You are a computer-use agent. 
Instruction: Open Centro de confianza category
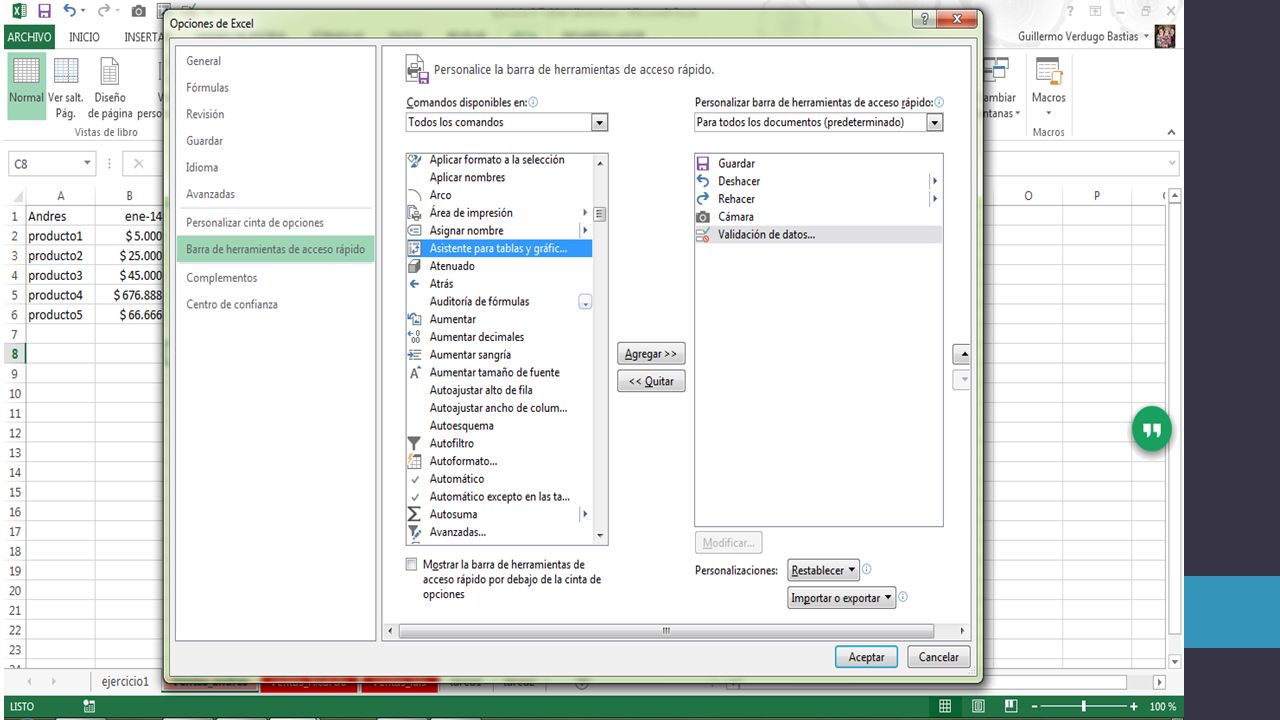(x=275, y=304)
